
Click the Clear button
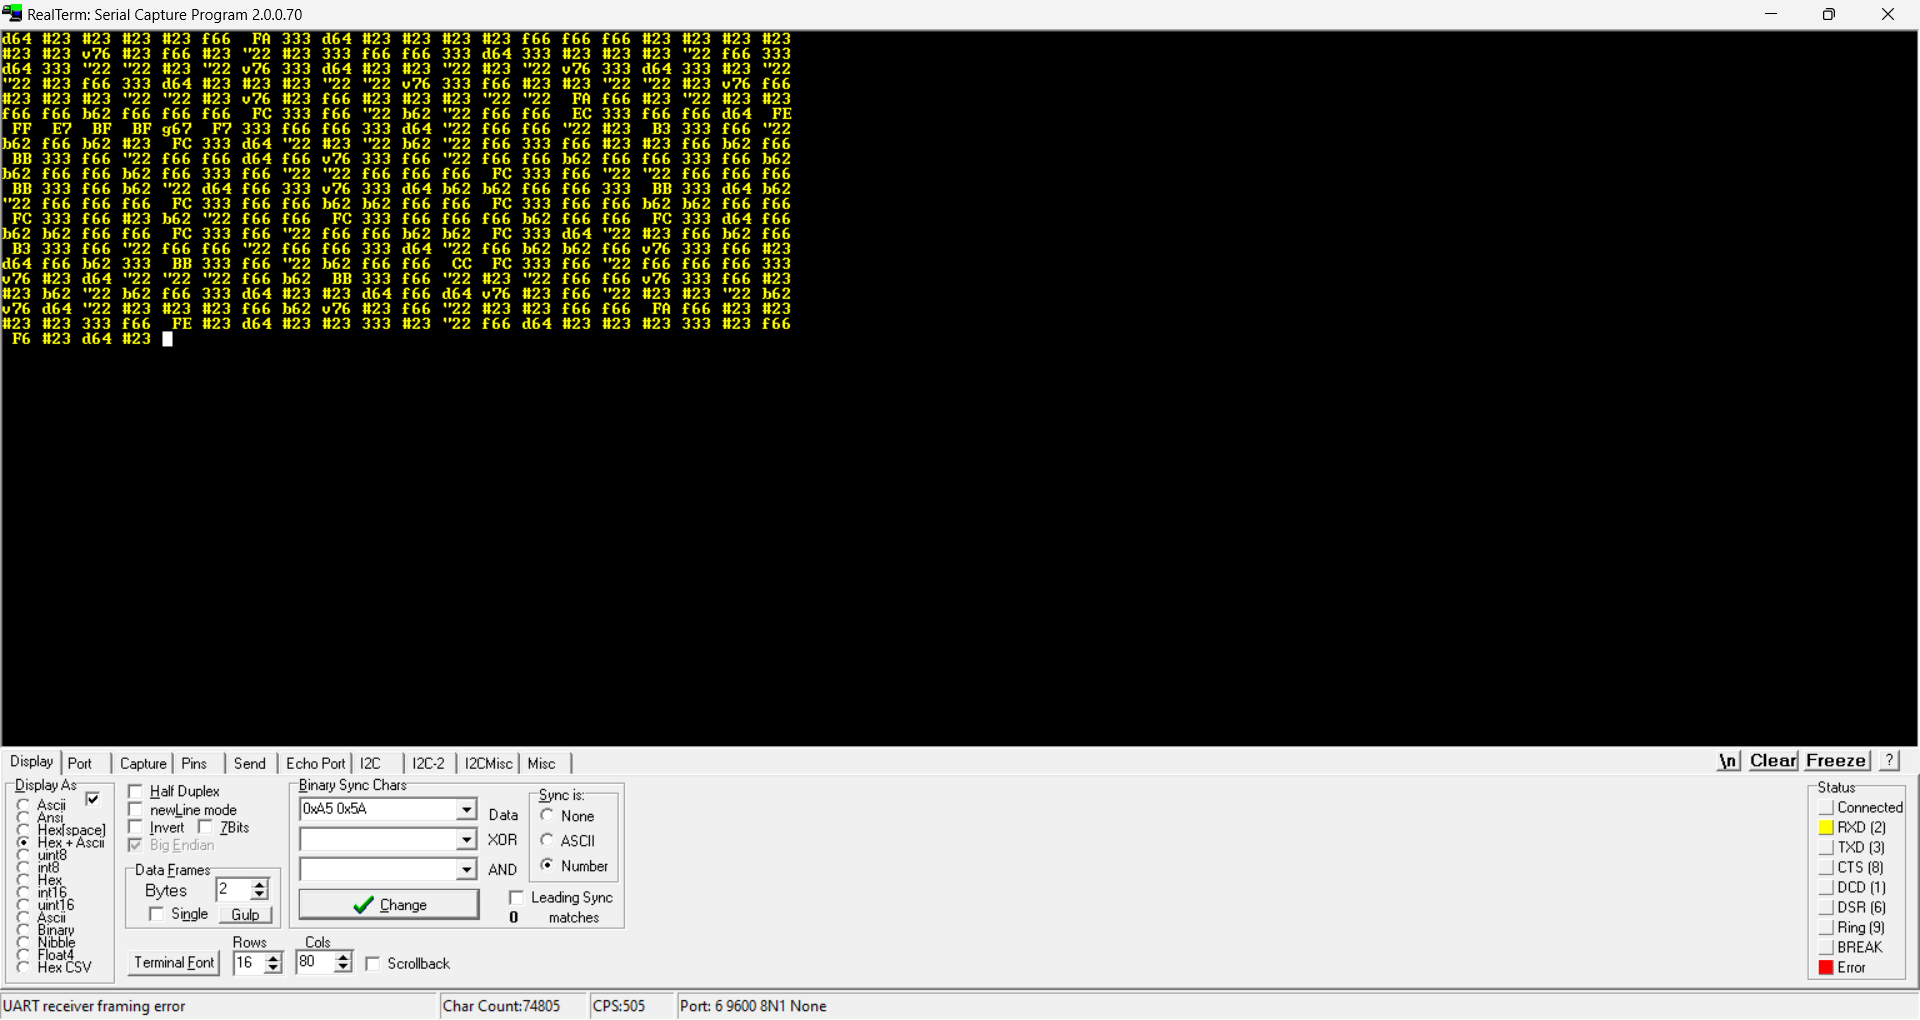(1771, 761)
